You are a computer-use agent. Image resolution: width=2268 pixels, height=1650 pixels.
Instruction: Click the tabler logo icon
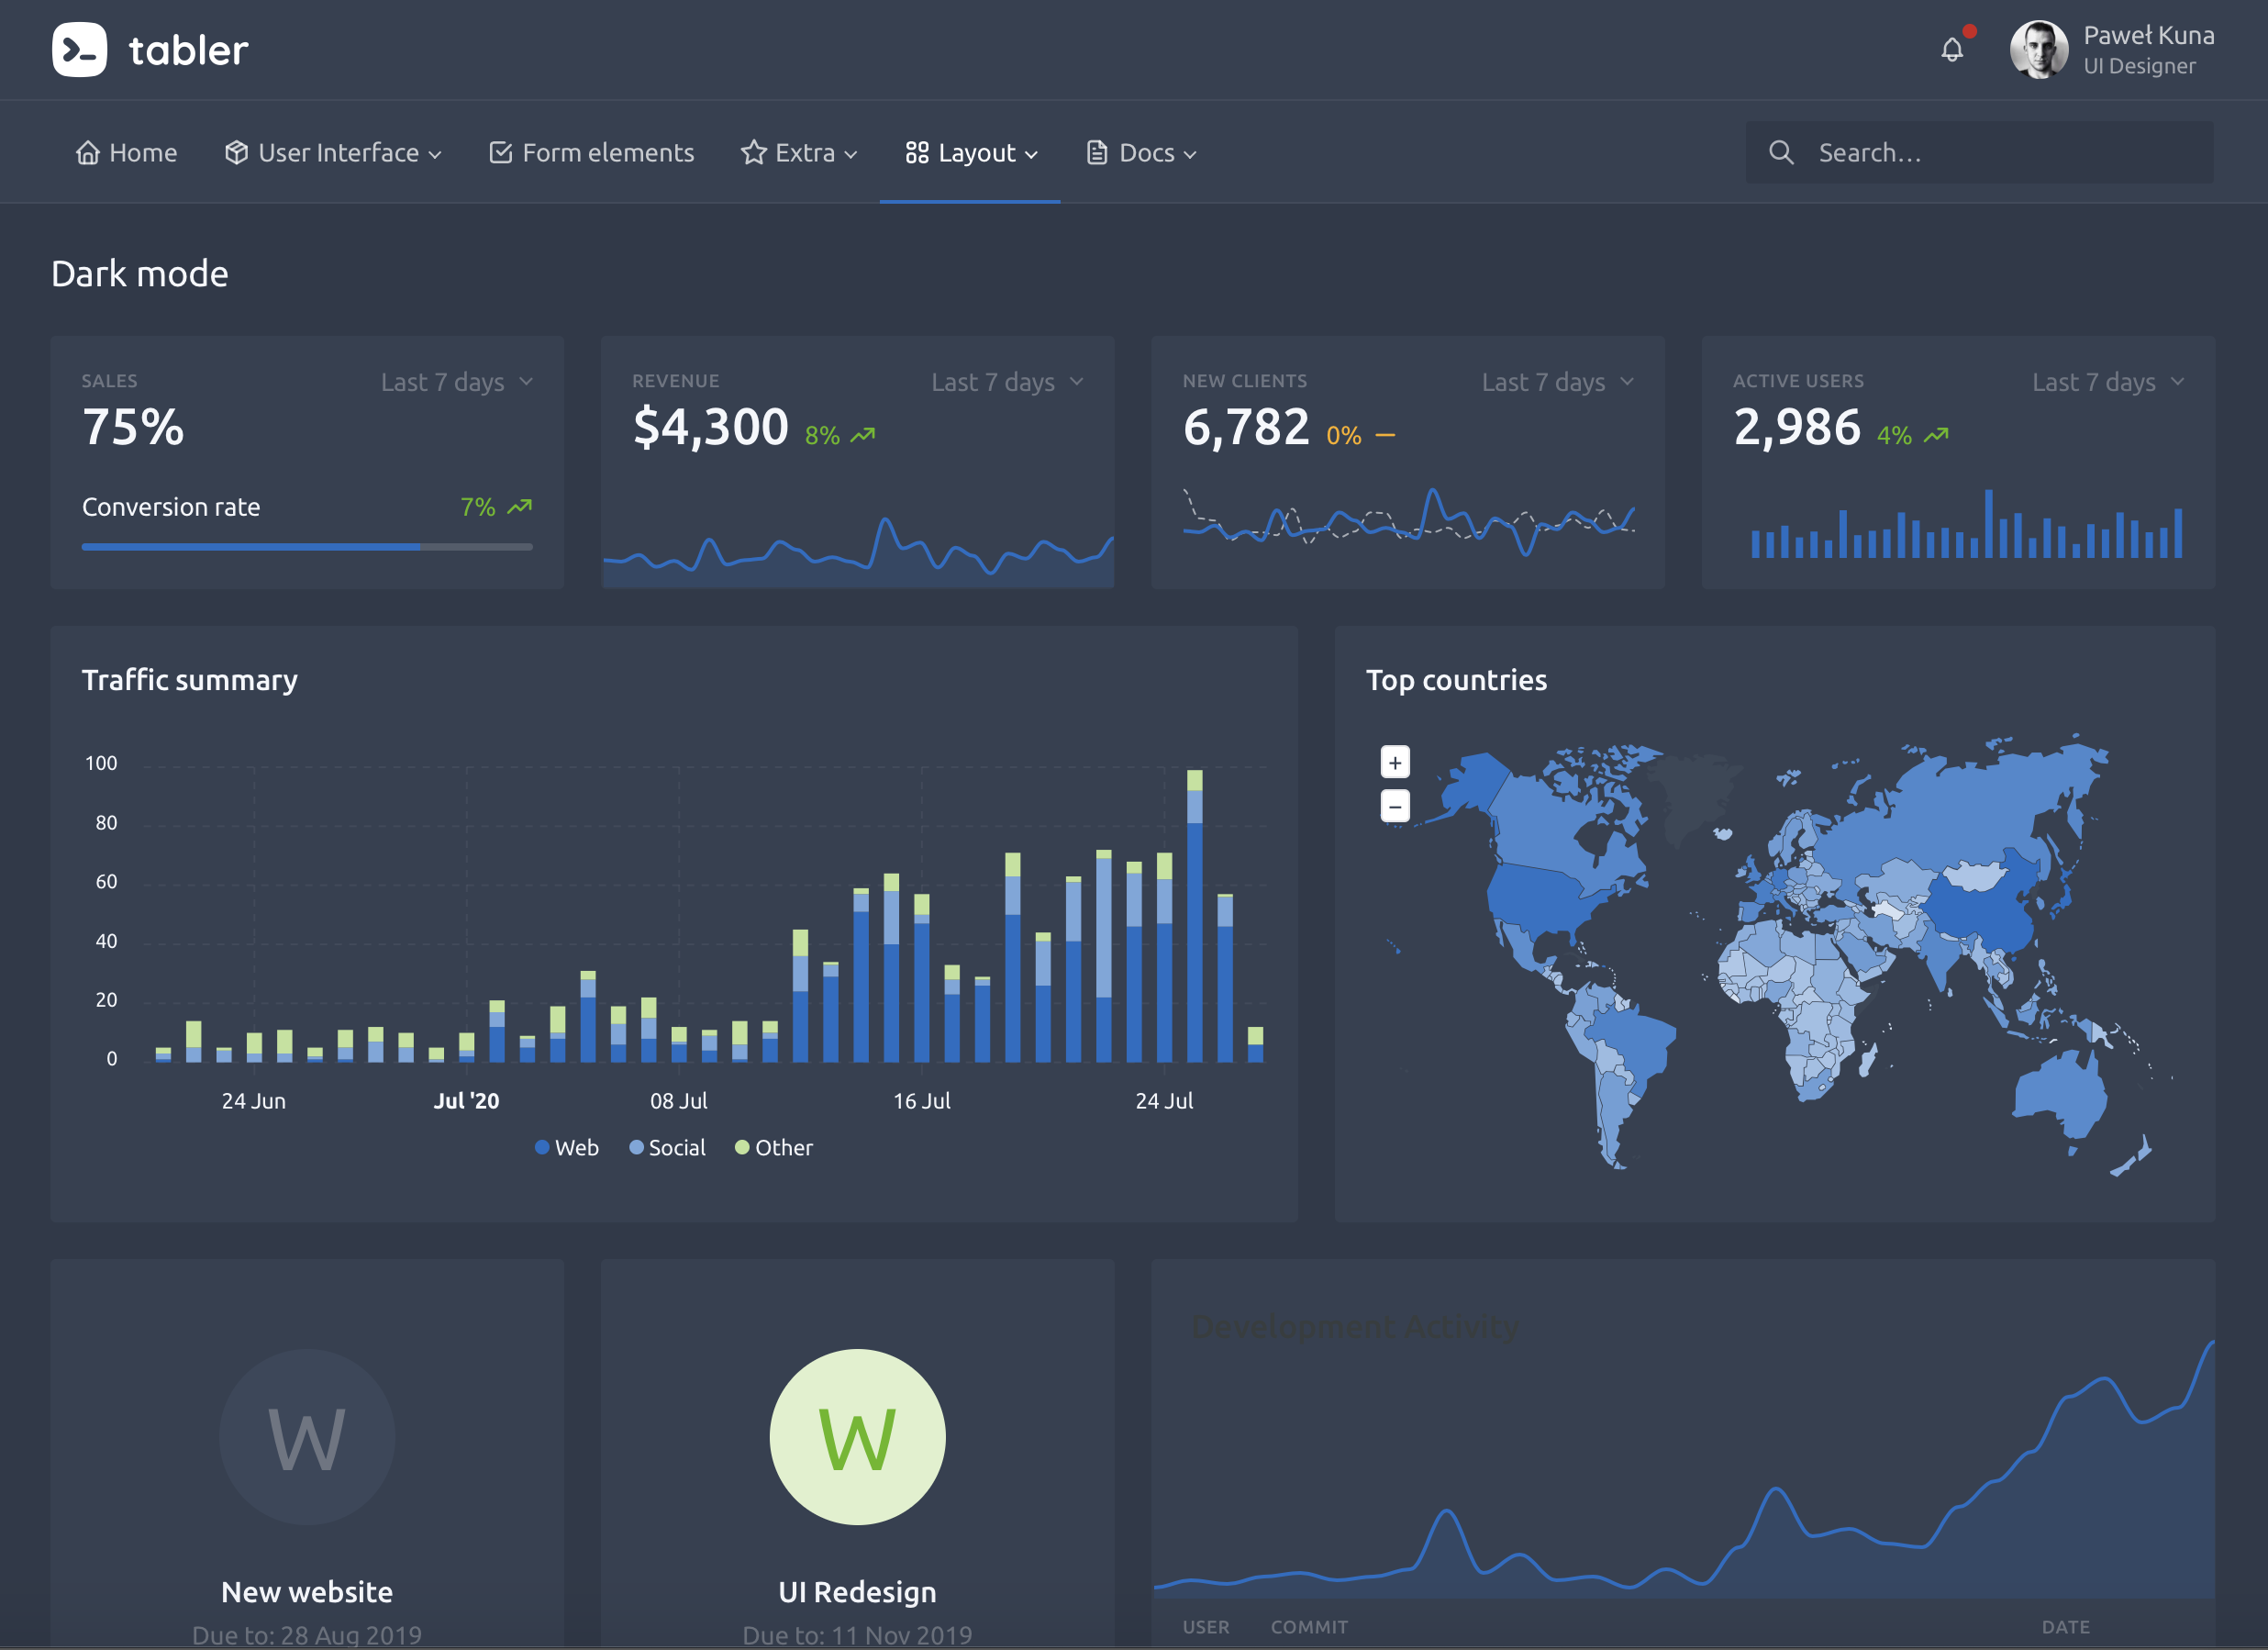77,48
